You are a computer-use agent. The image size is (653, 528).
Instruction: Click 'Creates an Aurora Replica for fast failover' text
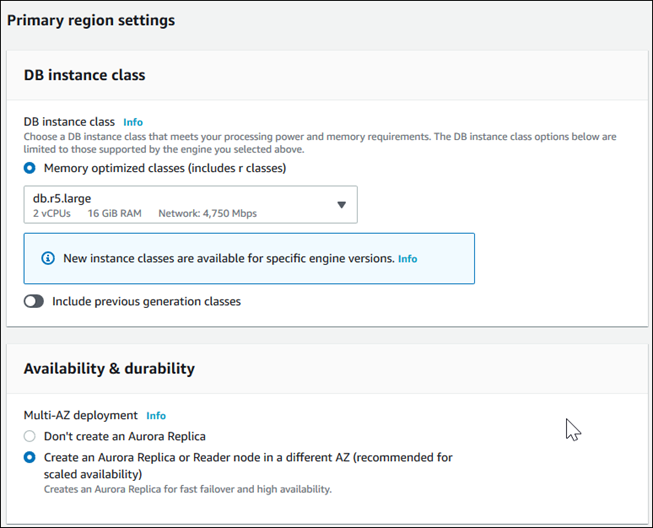pyautogui.click(x=188, y=489)
